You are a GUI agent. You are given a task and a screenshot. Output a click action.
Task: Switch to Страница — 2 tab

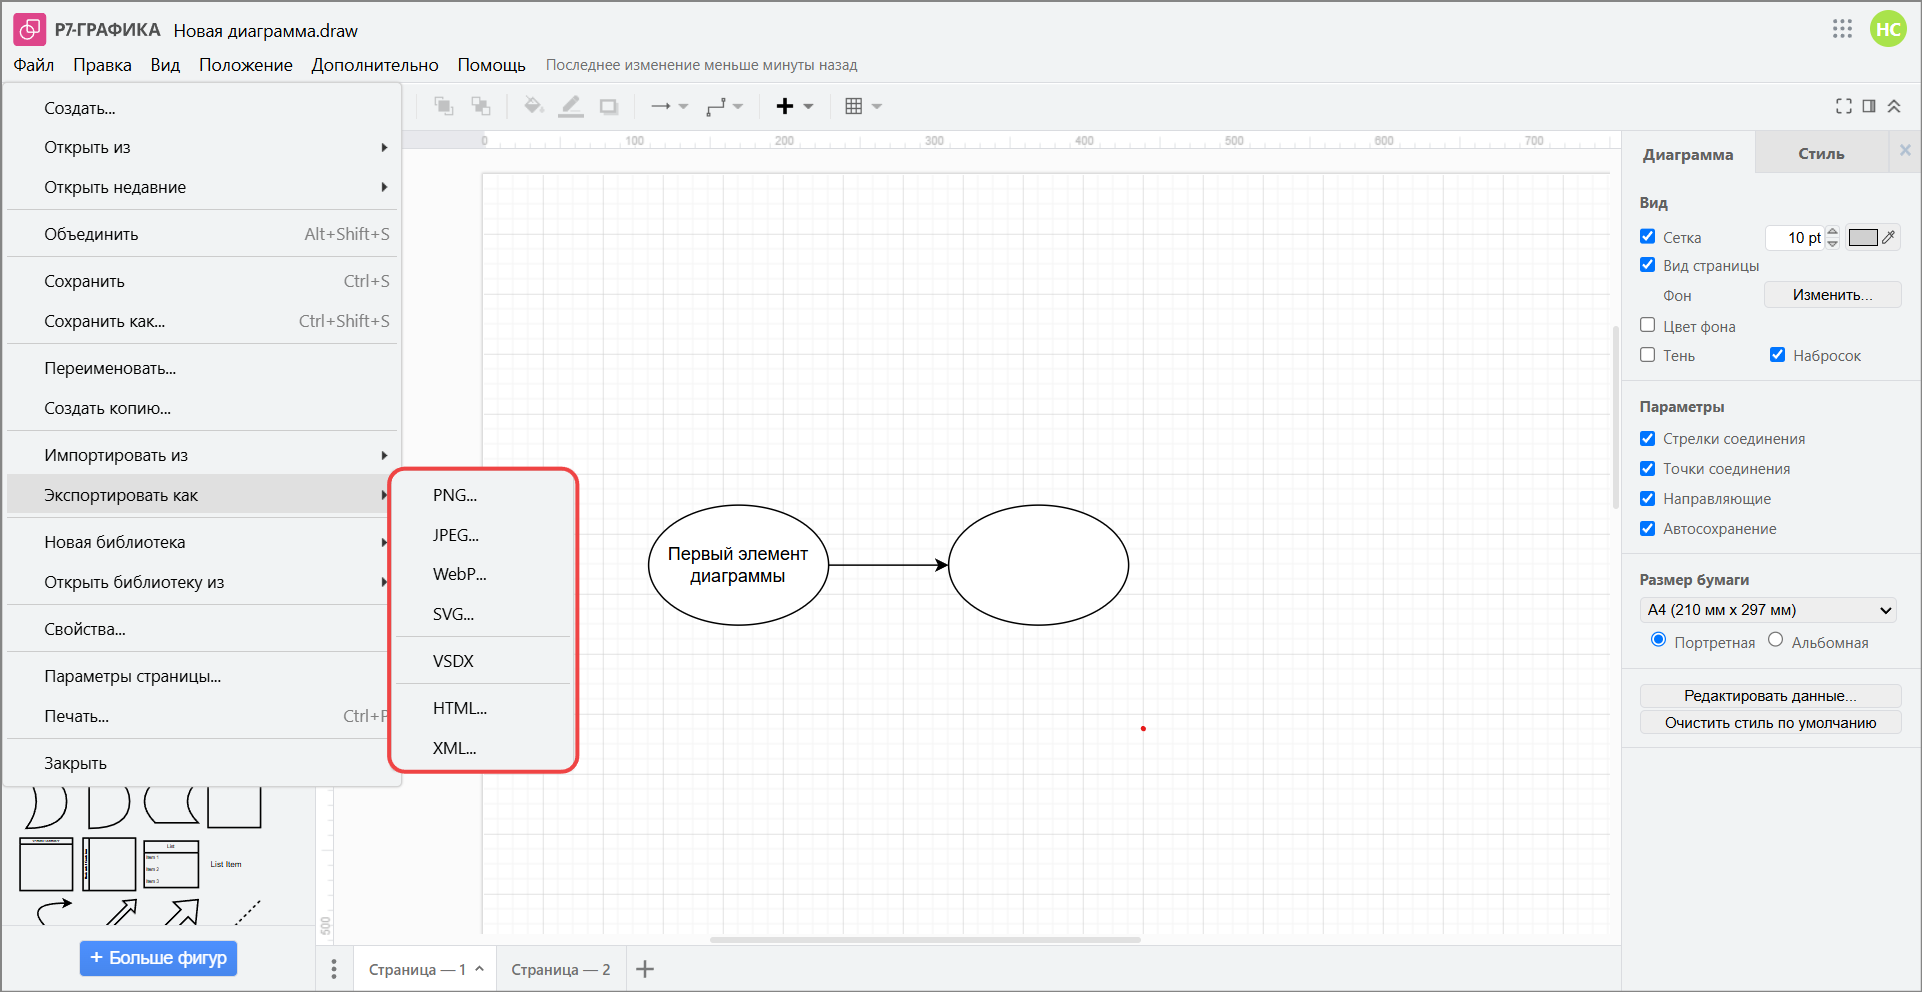pos(561,969)
